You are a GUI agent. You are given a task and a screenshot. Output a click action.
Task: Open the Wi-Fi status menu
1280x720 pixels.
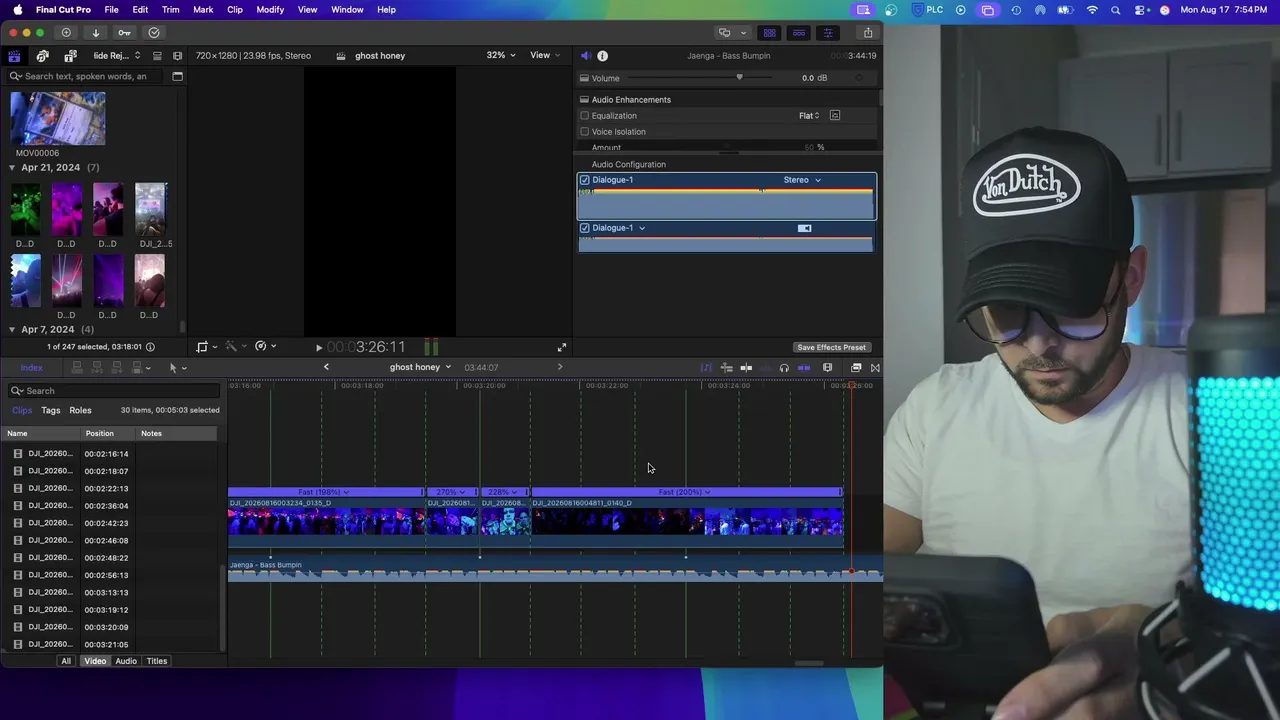pos(1092,10)
